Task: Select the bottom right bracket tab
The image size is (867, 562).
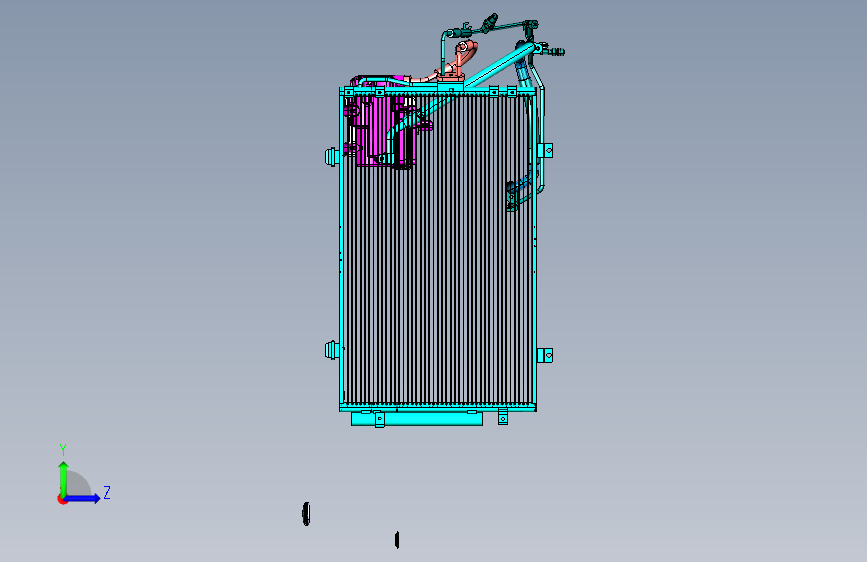Action: pos(503,417)
